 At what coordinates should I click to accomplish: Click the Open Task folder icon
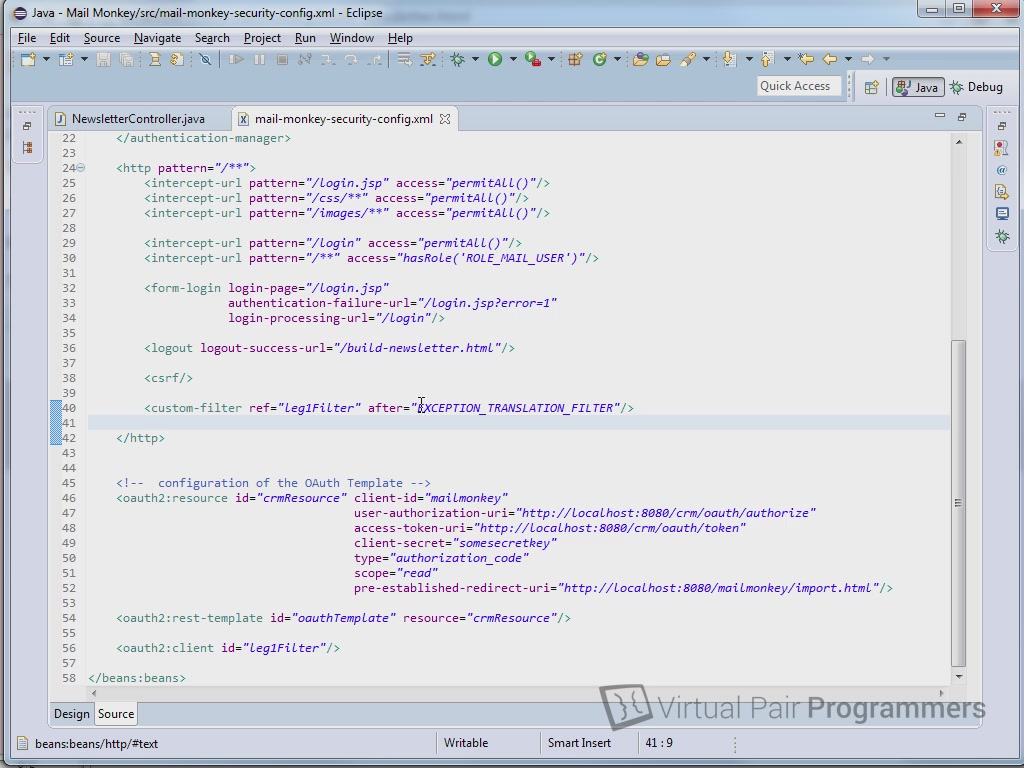(x=663, y=59)
